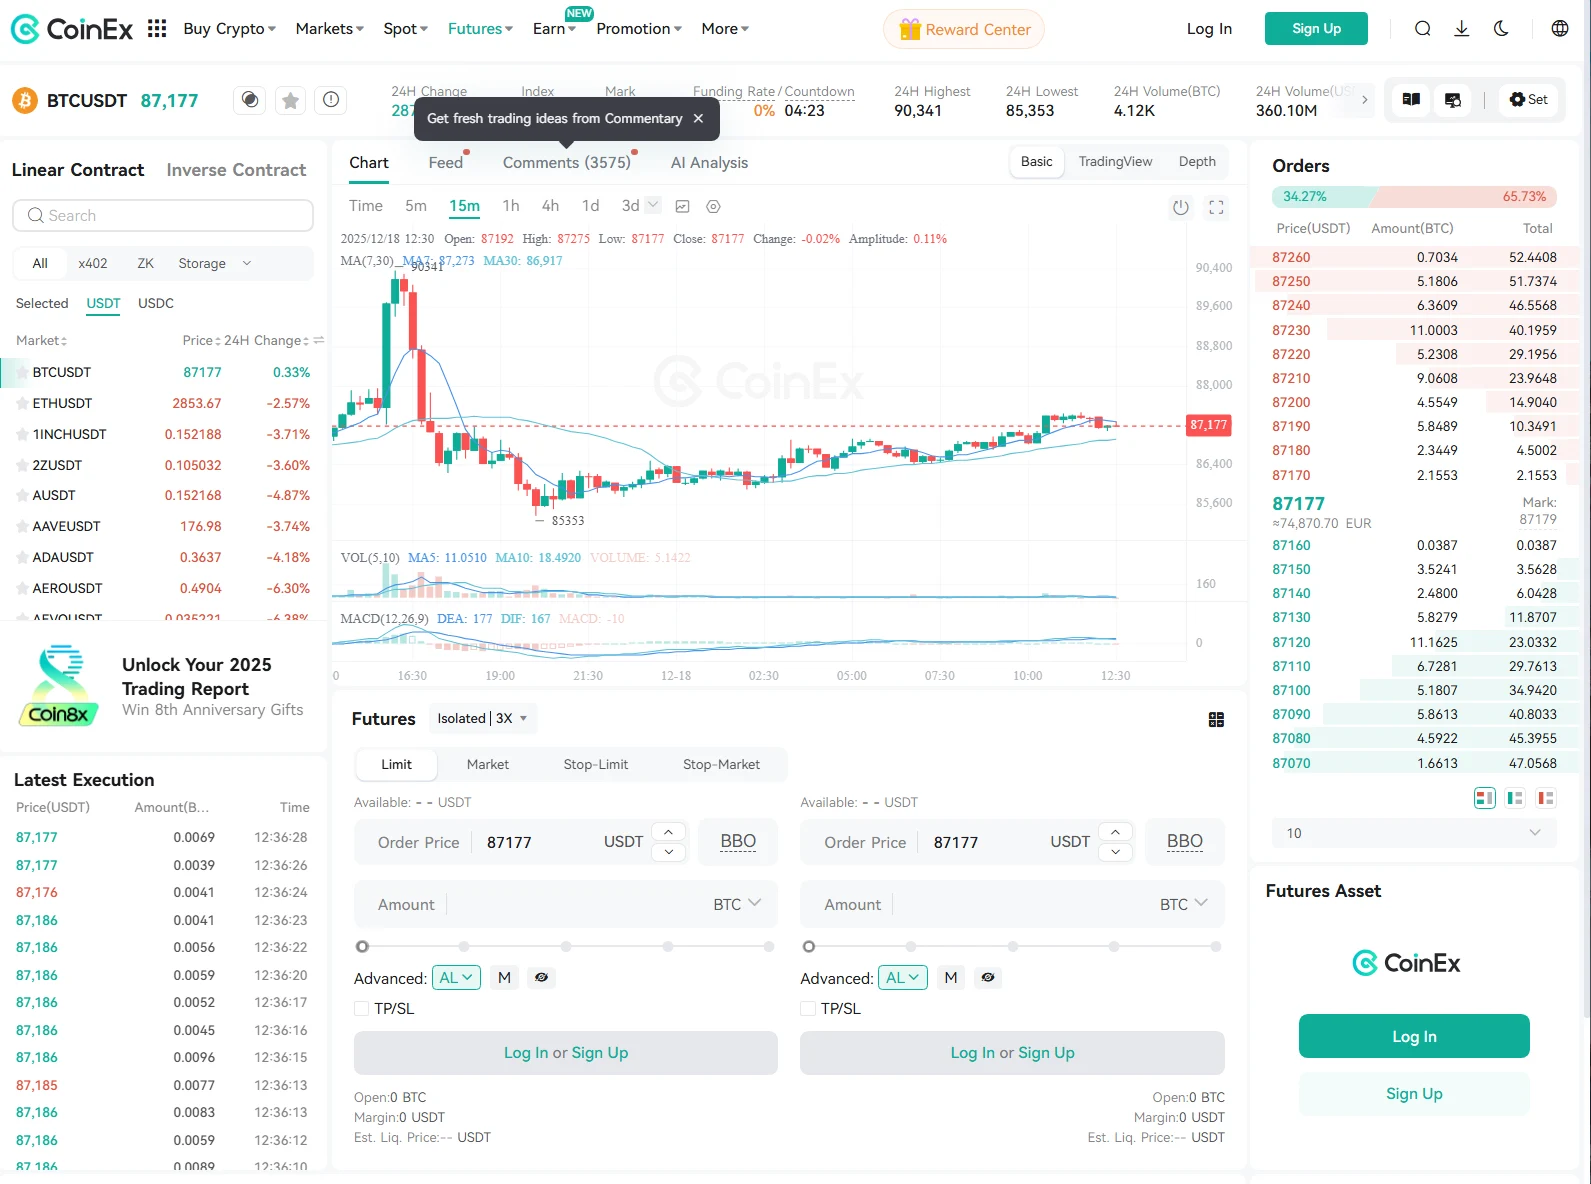This screenshot has width=1591, height=1184.
Task: Open Set settings gear button
Action: point(1528,100)
